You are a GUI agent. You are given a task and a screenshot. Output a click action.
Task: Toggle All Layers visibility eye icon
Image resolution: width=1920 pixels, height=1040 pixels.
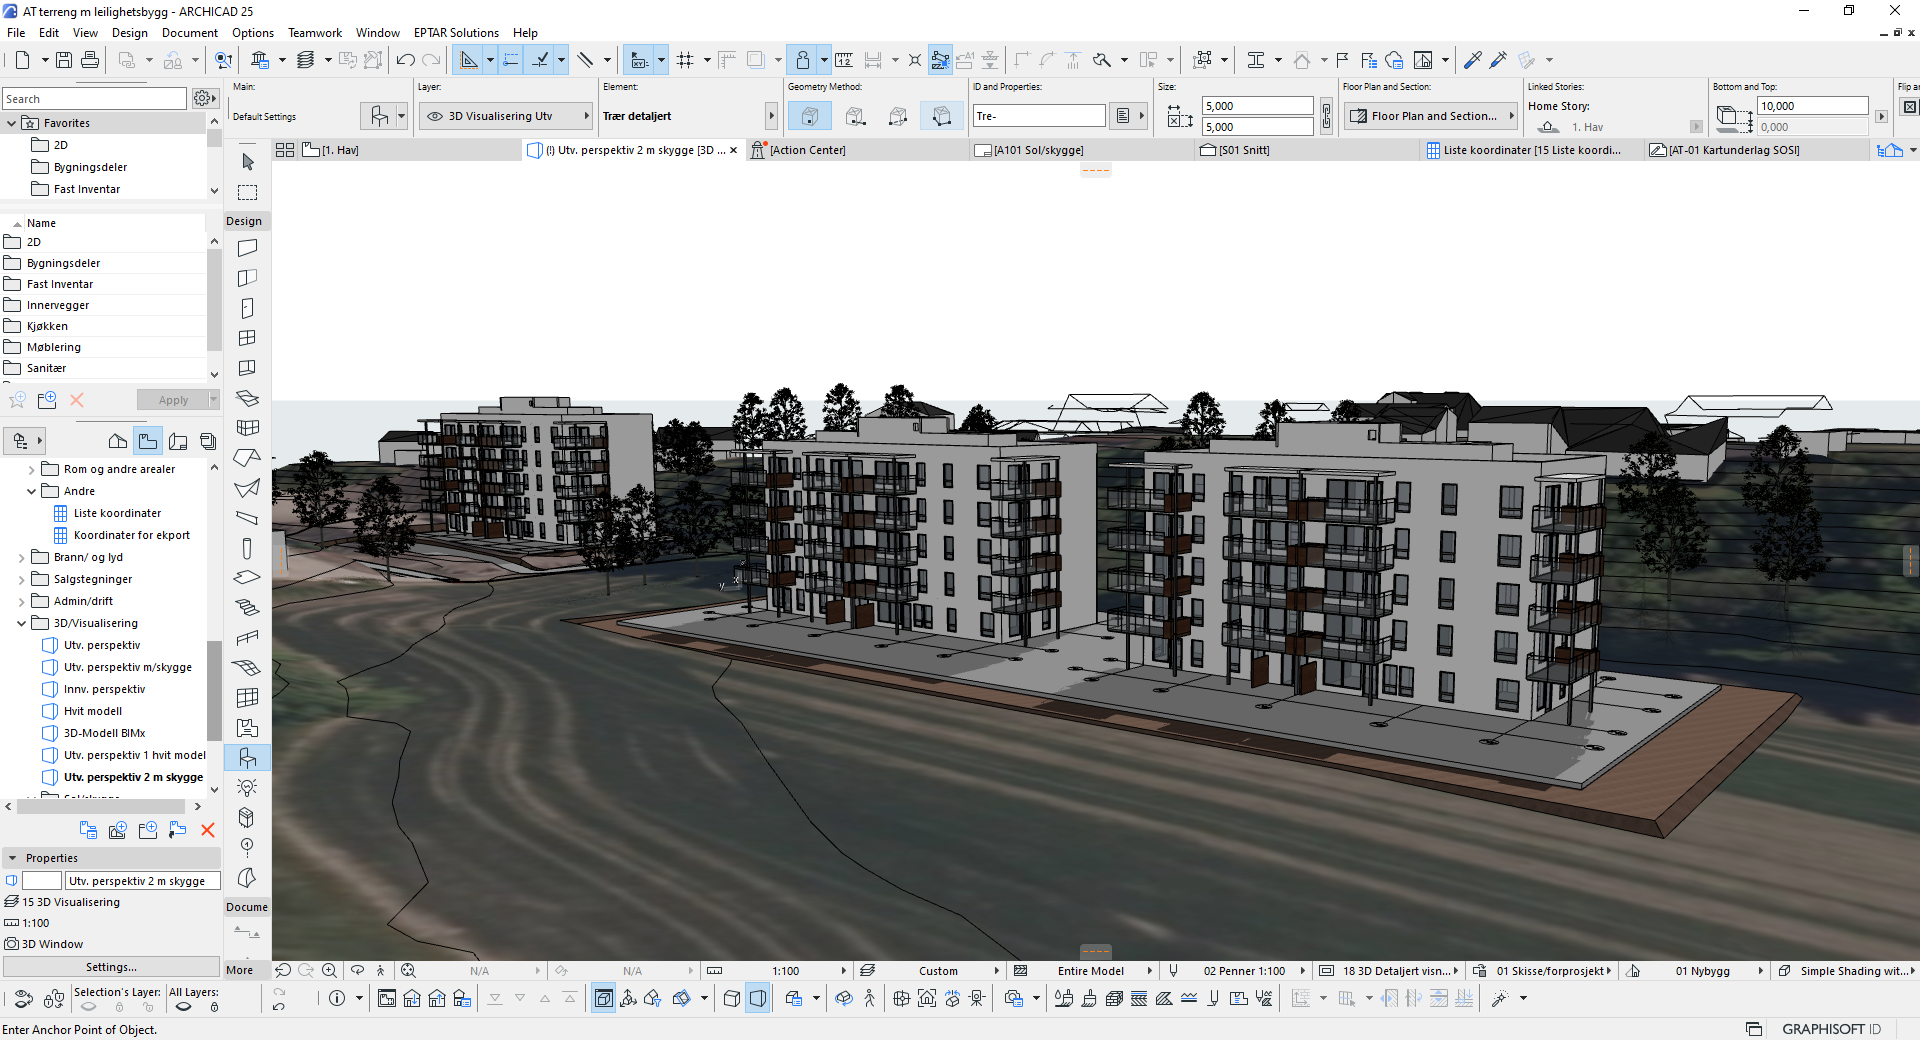[183, 1007]
